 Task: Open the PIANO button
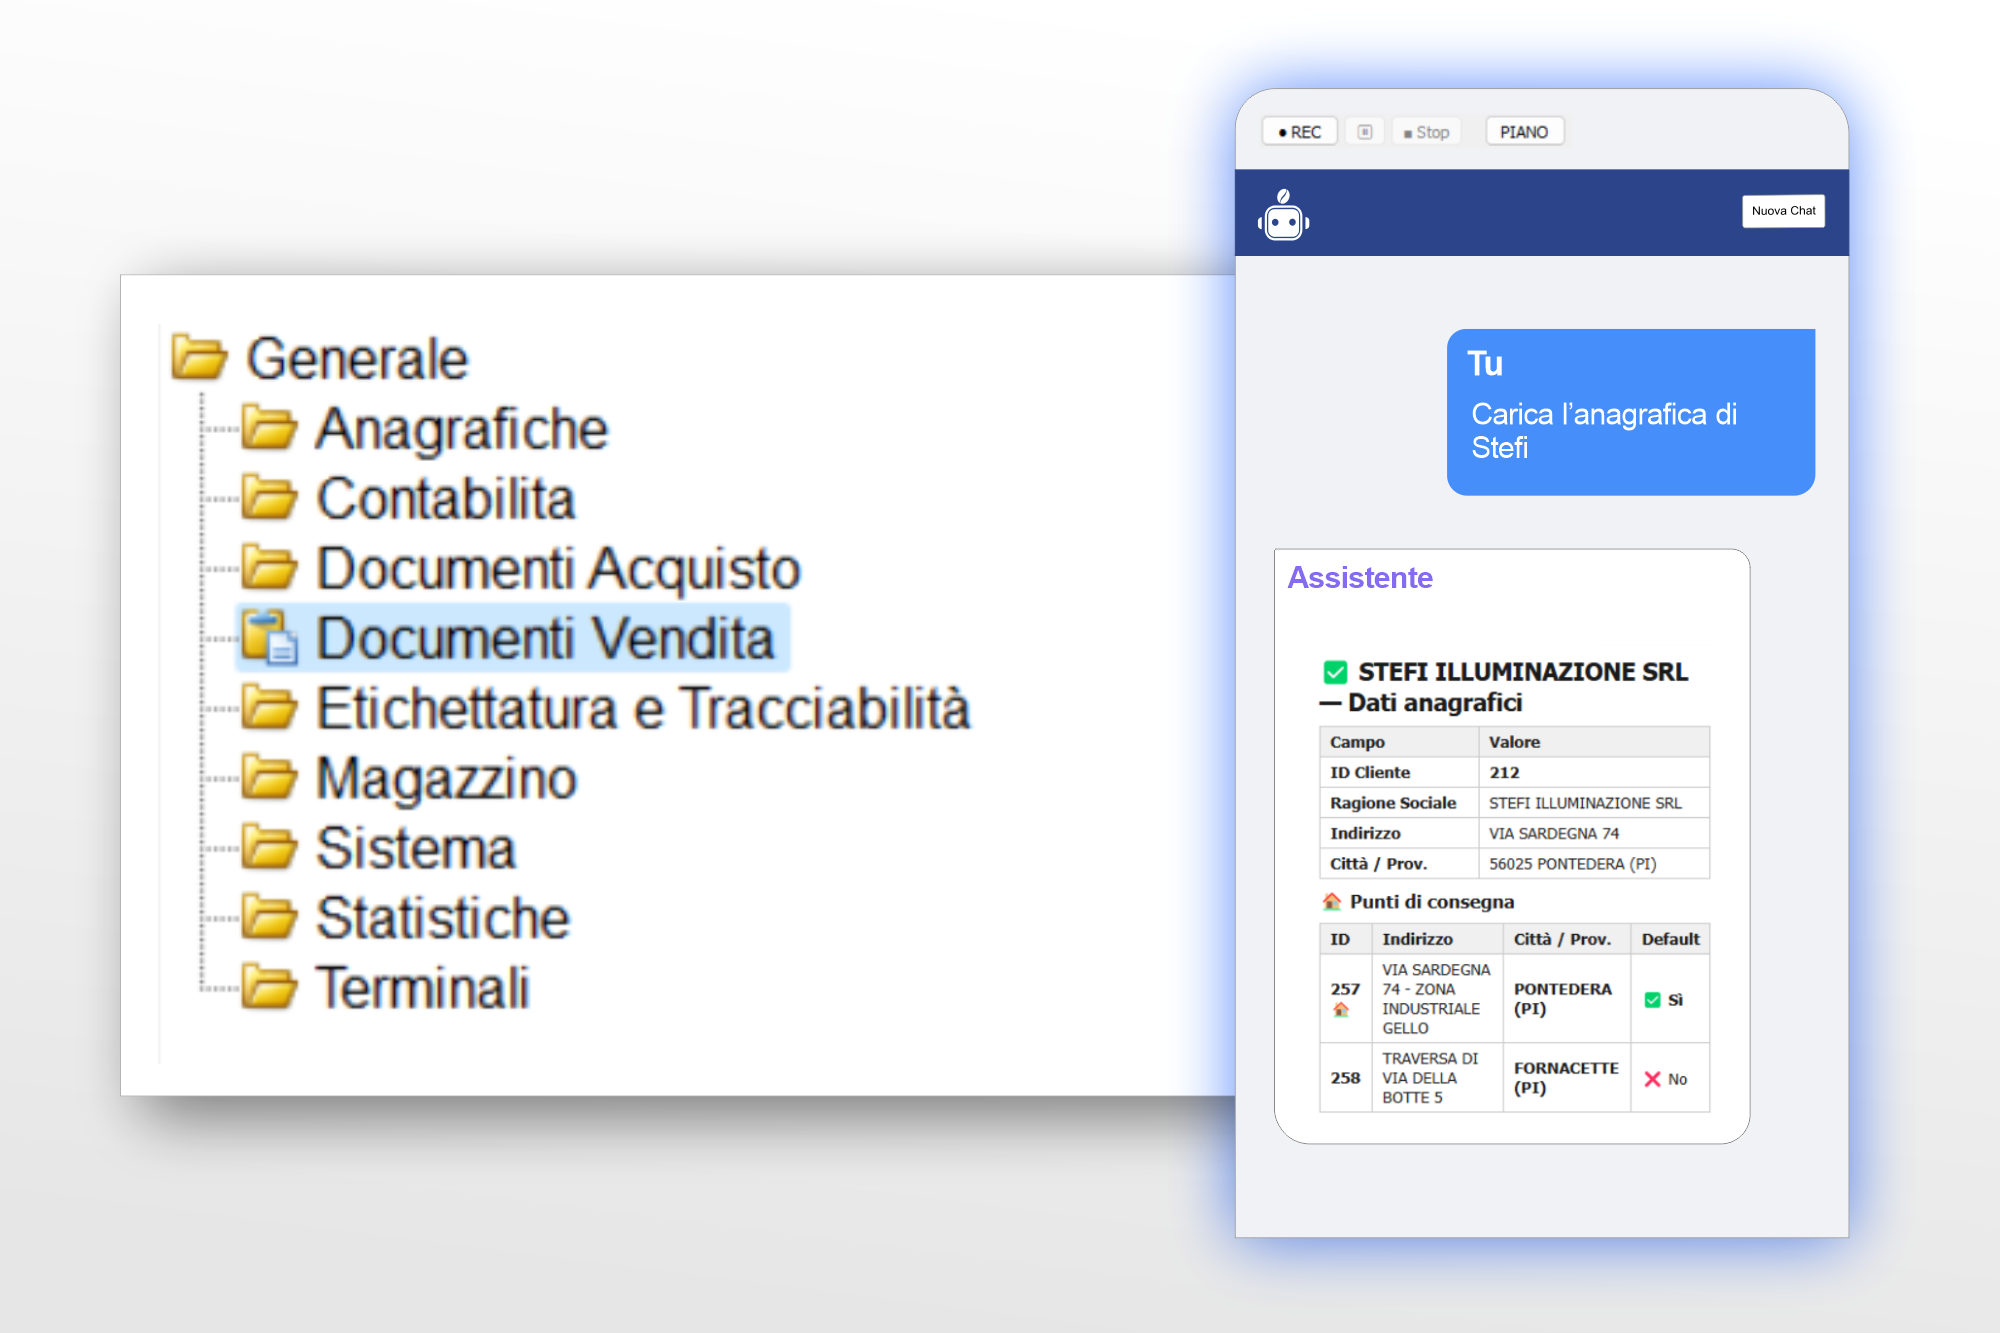pyautogui.click(x=1524, y=132)
